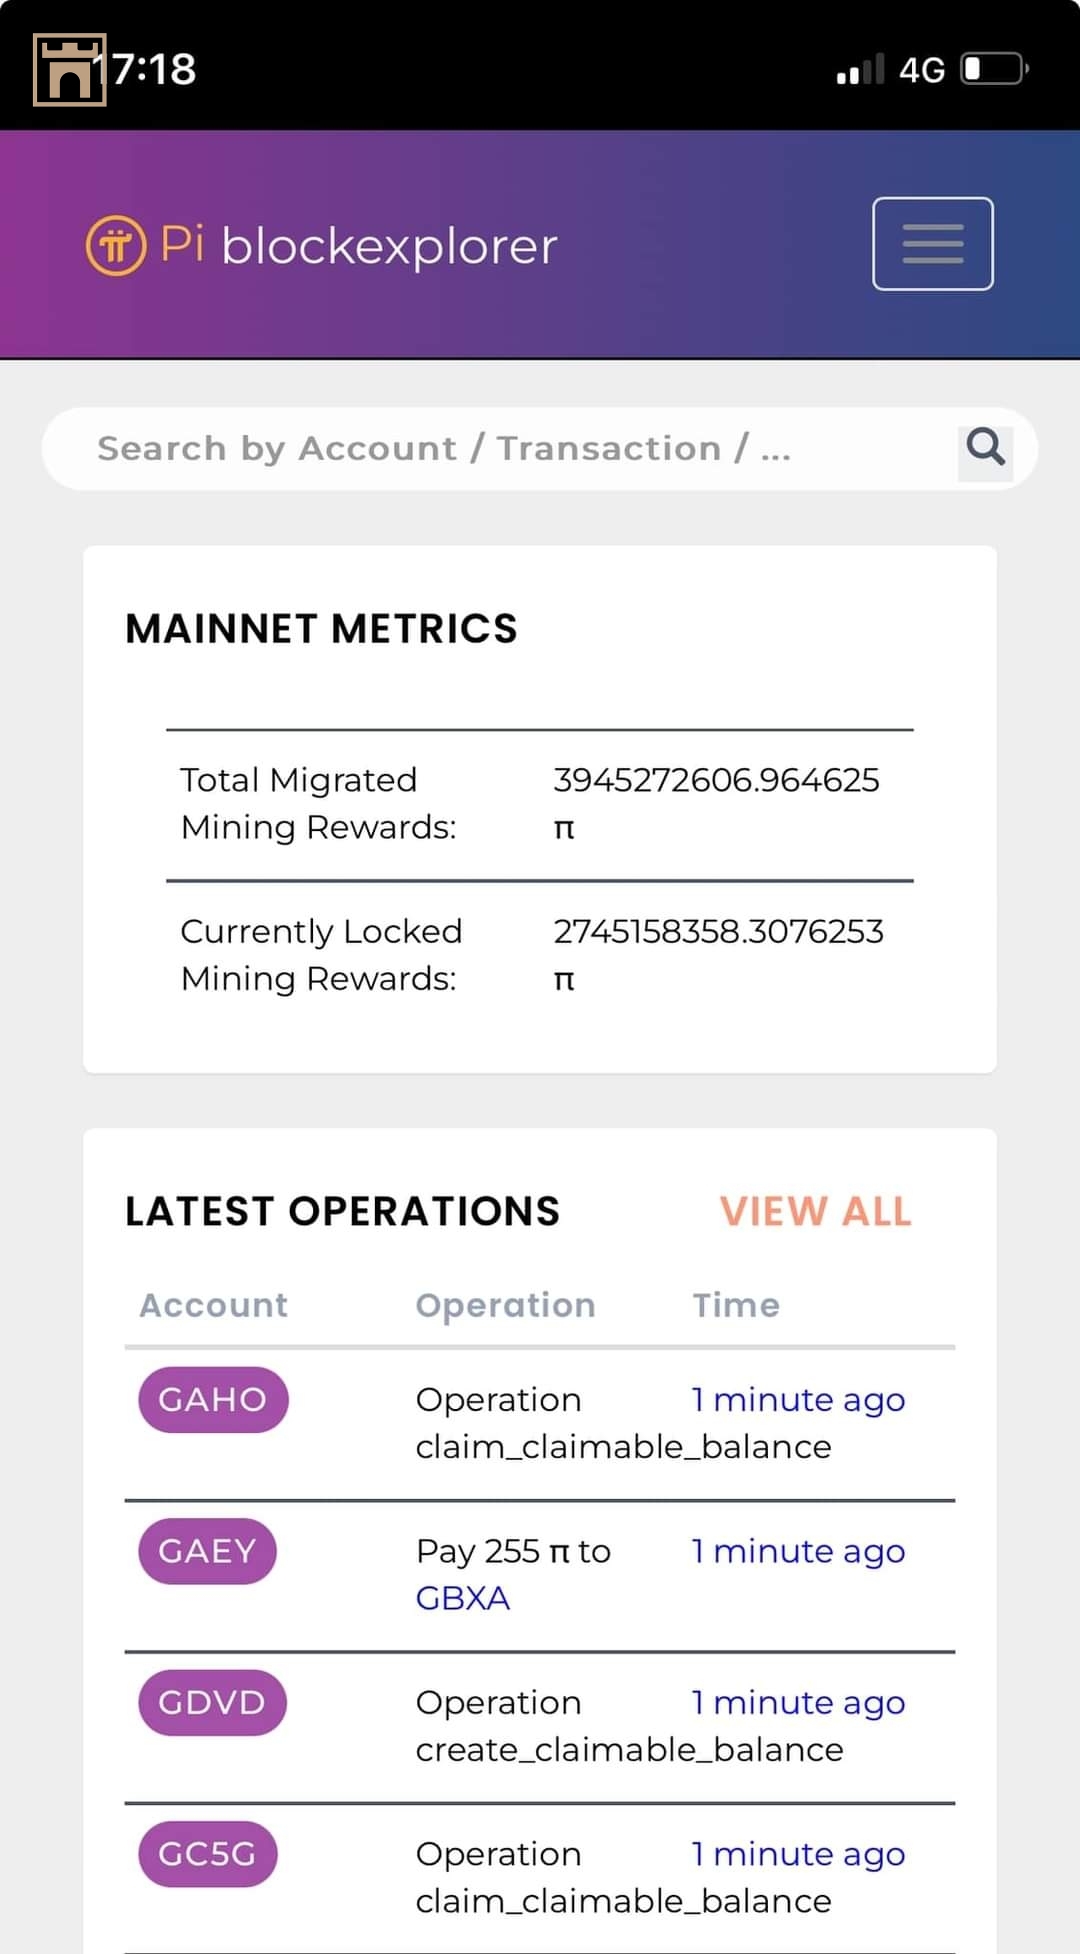Tap the cellular signal bars icon

[860, 70]
